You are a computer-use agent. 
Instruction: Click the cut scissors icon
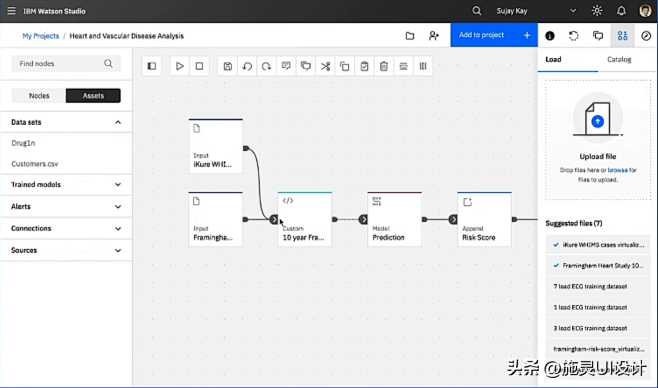click(x=325, y=66)
